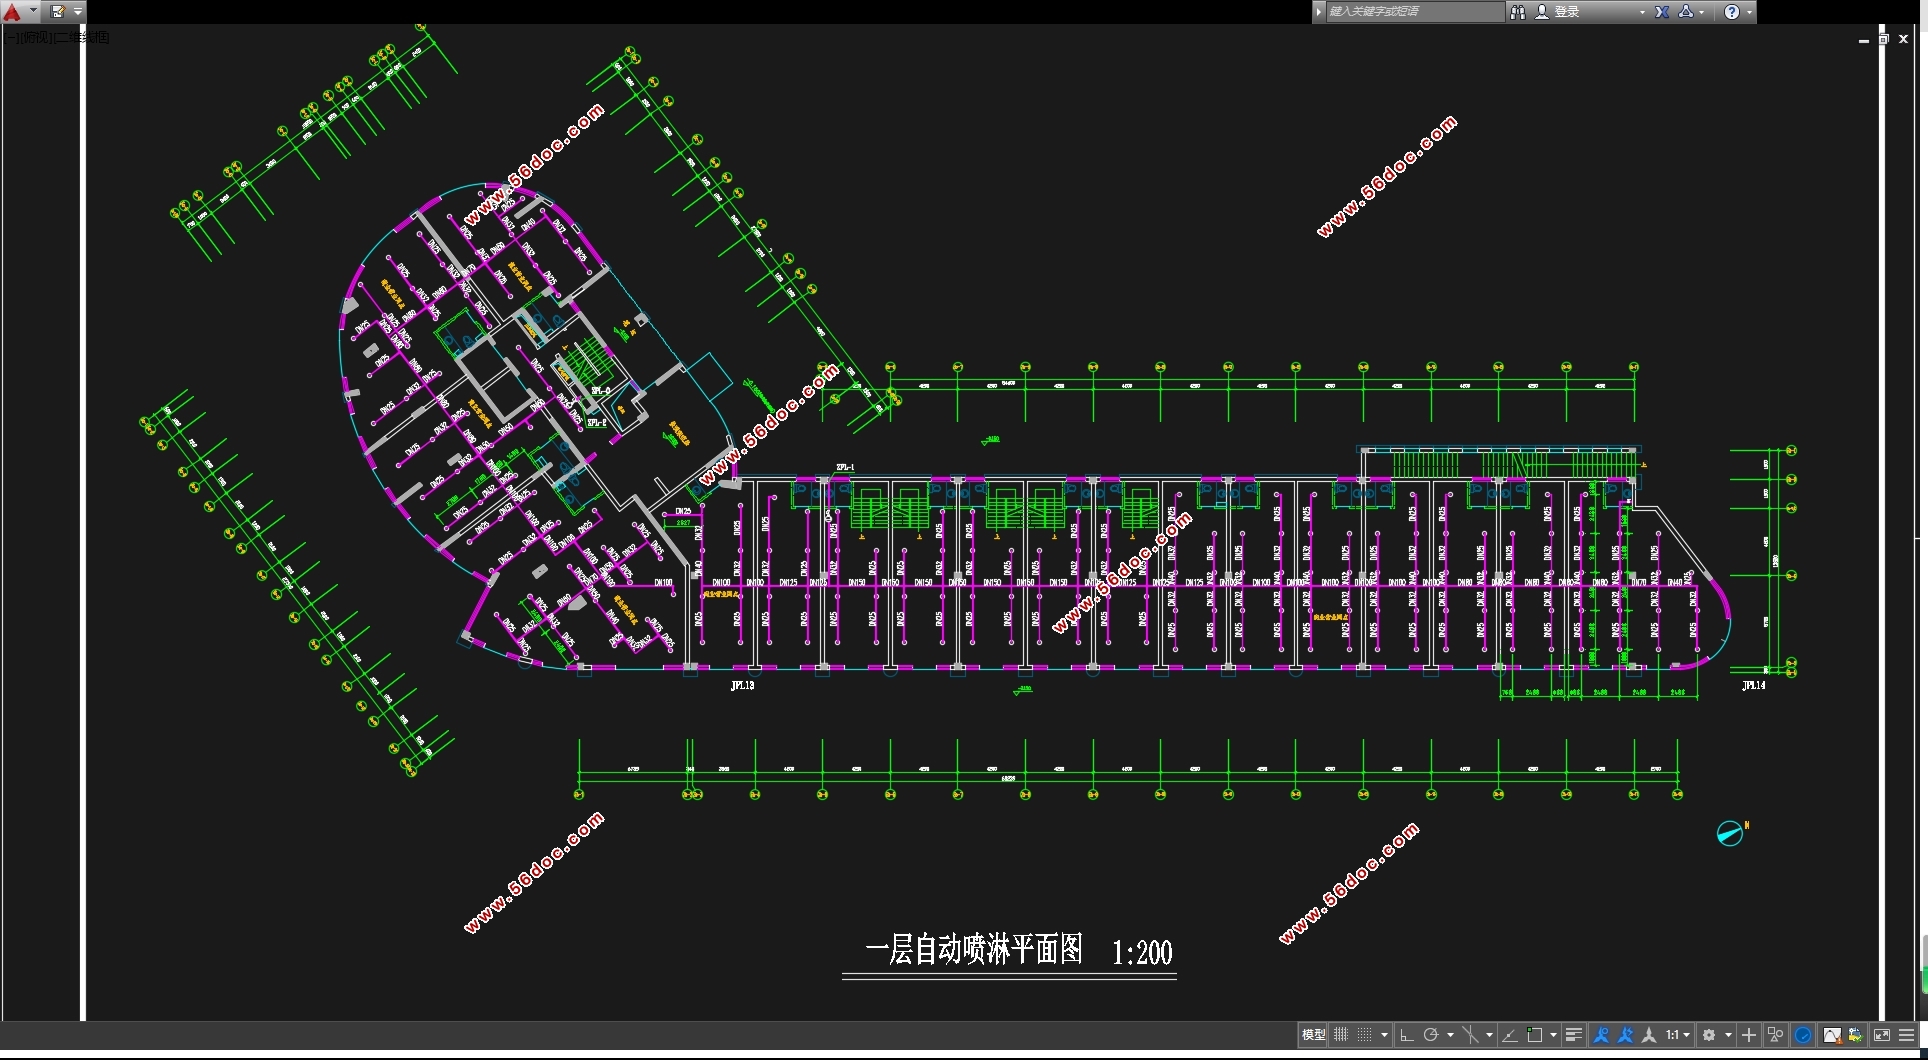1928x1060 pixels.
Task: Click the workspace switching gear icon
Action: coord(1709,1035)
